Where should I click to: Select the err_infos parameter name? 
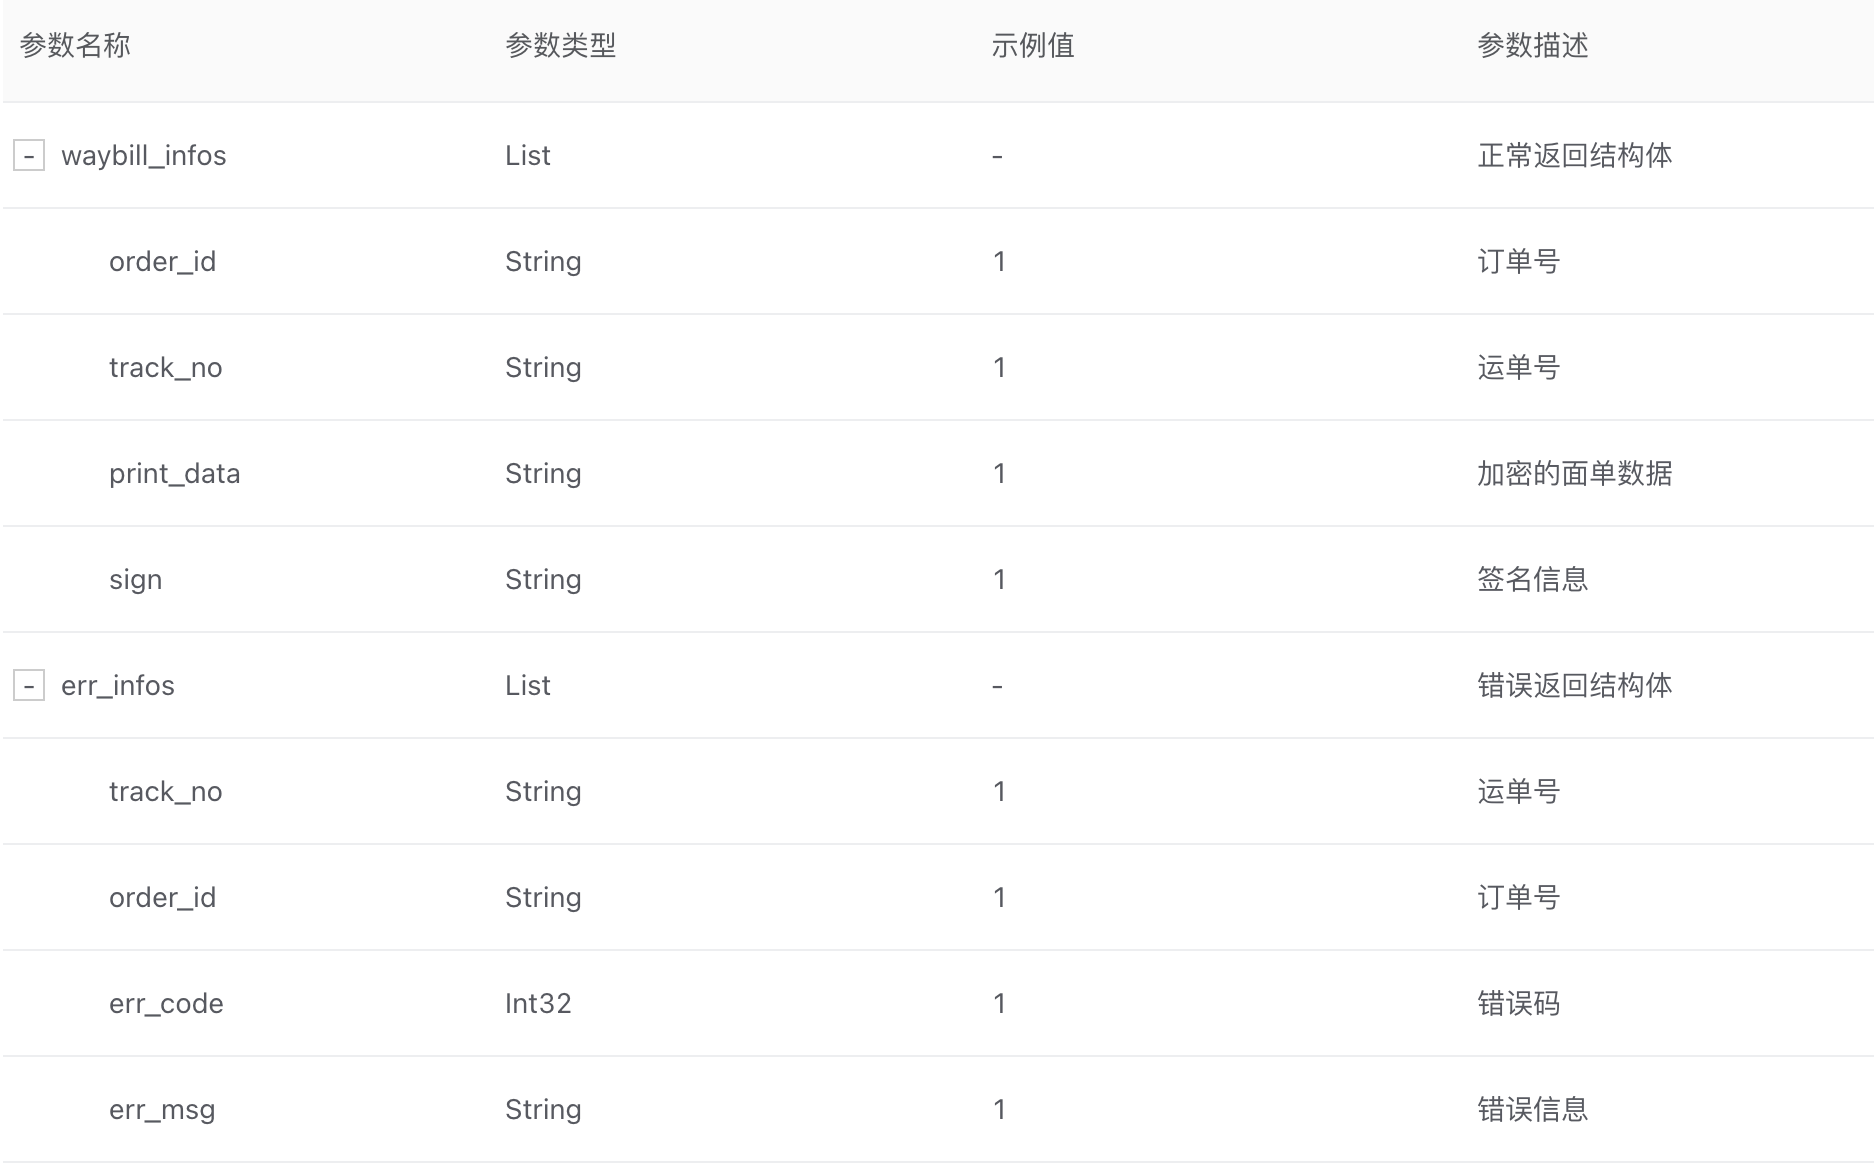point(118,686)
